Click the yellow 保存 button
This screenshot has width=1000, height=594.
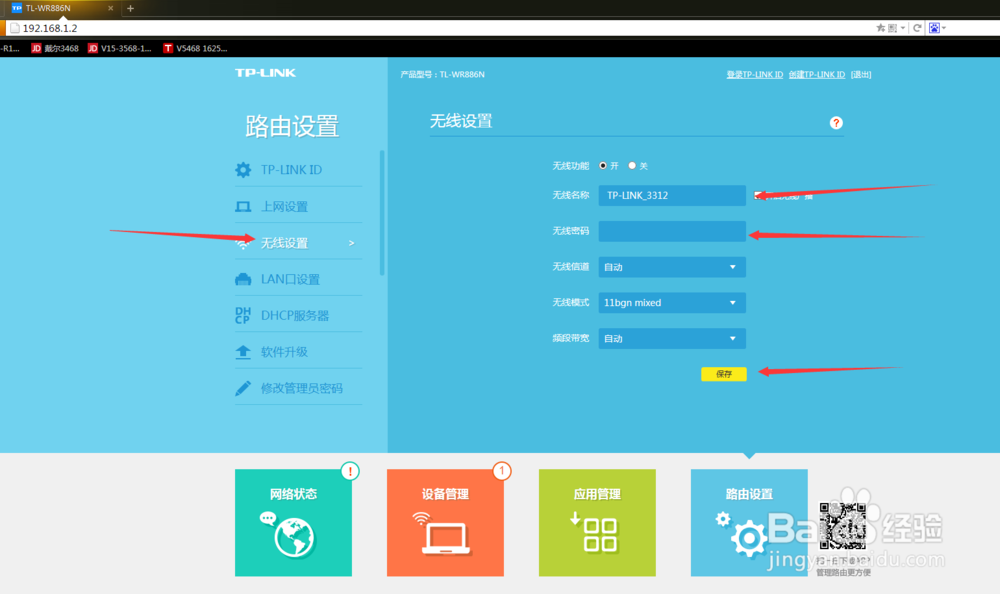(724, 374)
